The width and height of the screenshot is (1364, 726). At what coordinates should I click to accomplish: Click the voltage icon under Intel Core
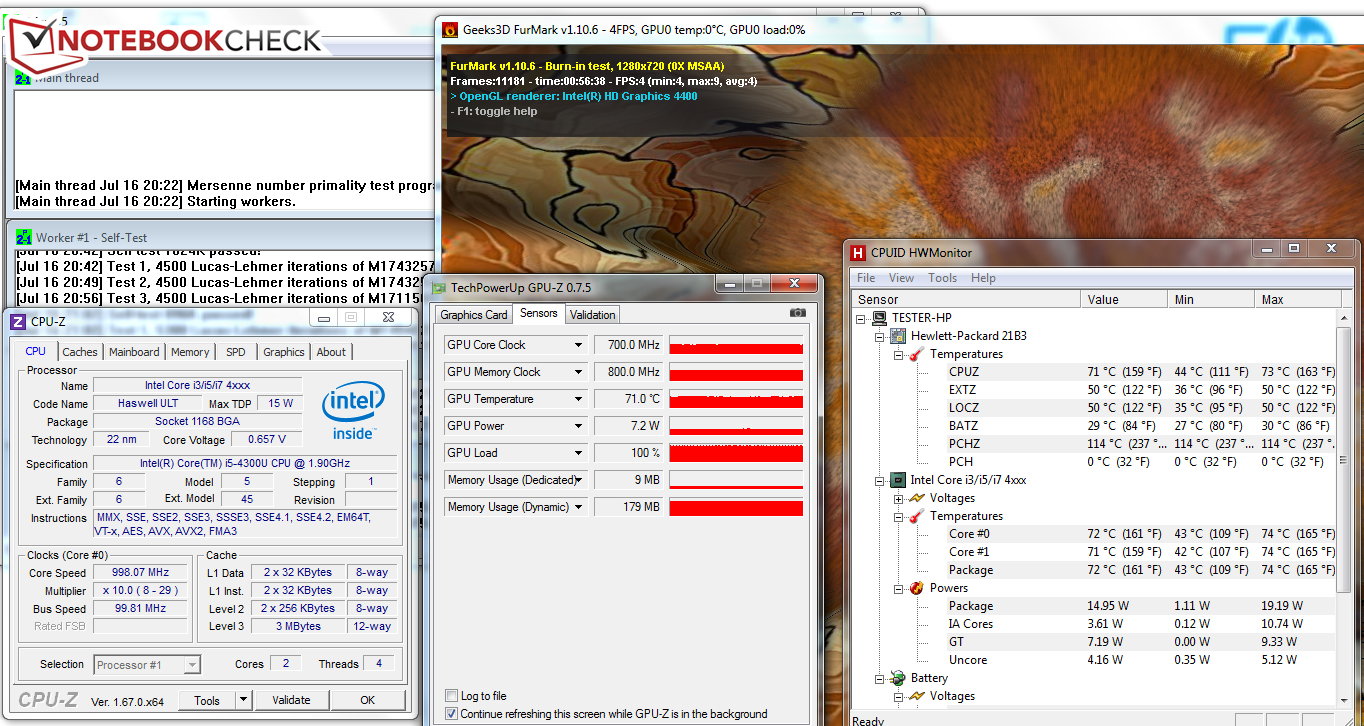coord(917,498)
